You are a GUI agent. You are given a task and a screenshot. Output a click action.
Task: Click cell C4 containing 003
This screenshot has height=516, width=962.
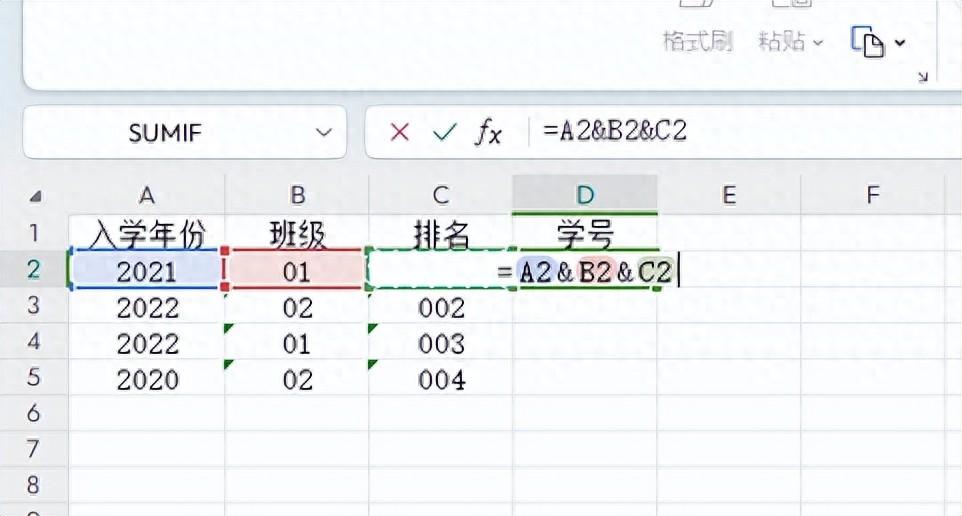(441, 342)
